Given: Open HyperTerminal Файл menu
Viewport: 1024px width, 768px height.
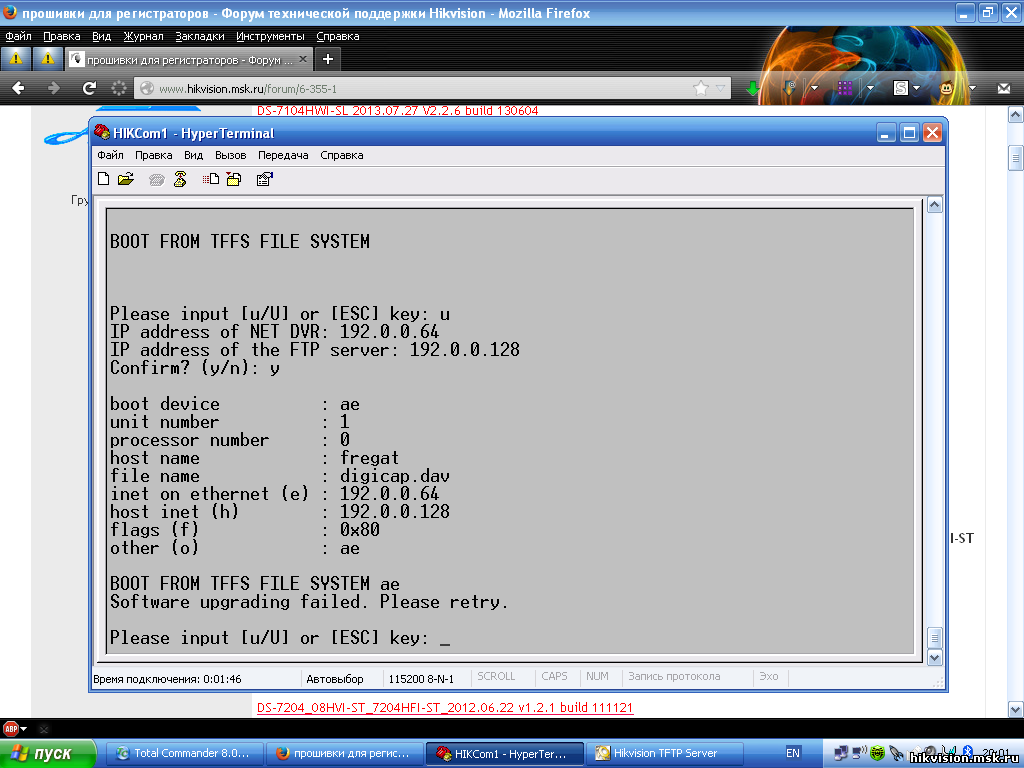Looking at the screenshot, I should click(110, 155).
